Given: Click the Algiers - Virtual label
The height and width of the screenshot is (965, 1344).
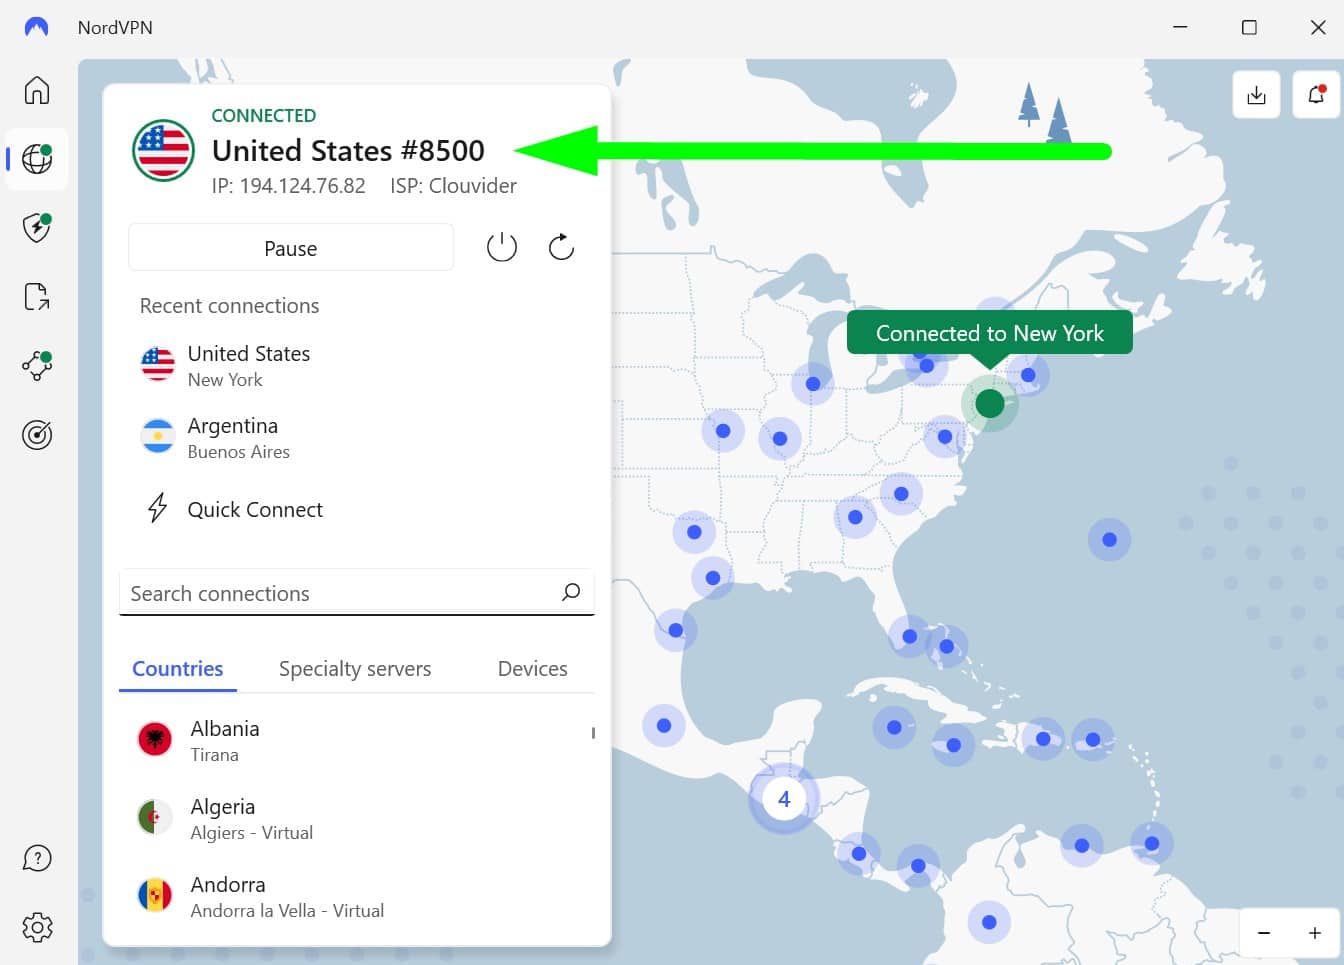Looking at the screenshot, I should coord(252,833).
